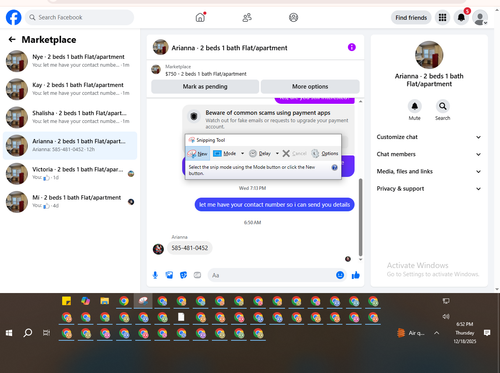Send a thumbs-up like

click(x=356, y=275)
